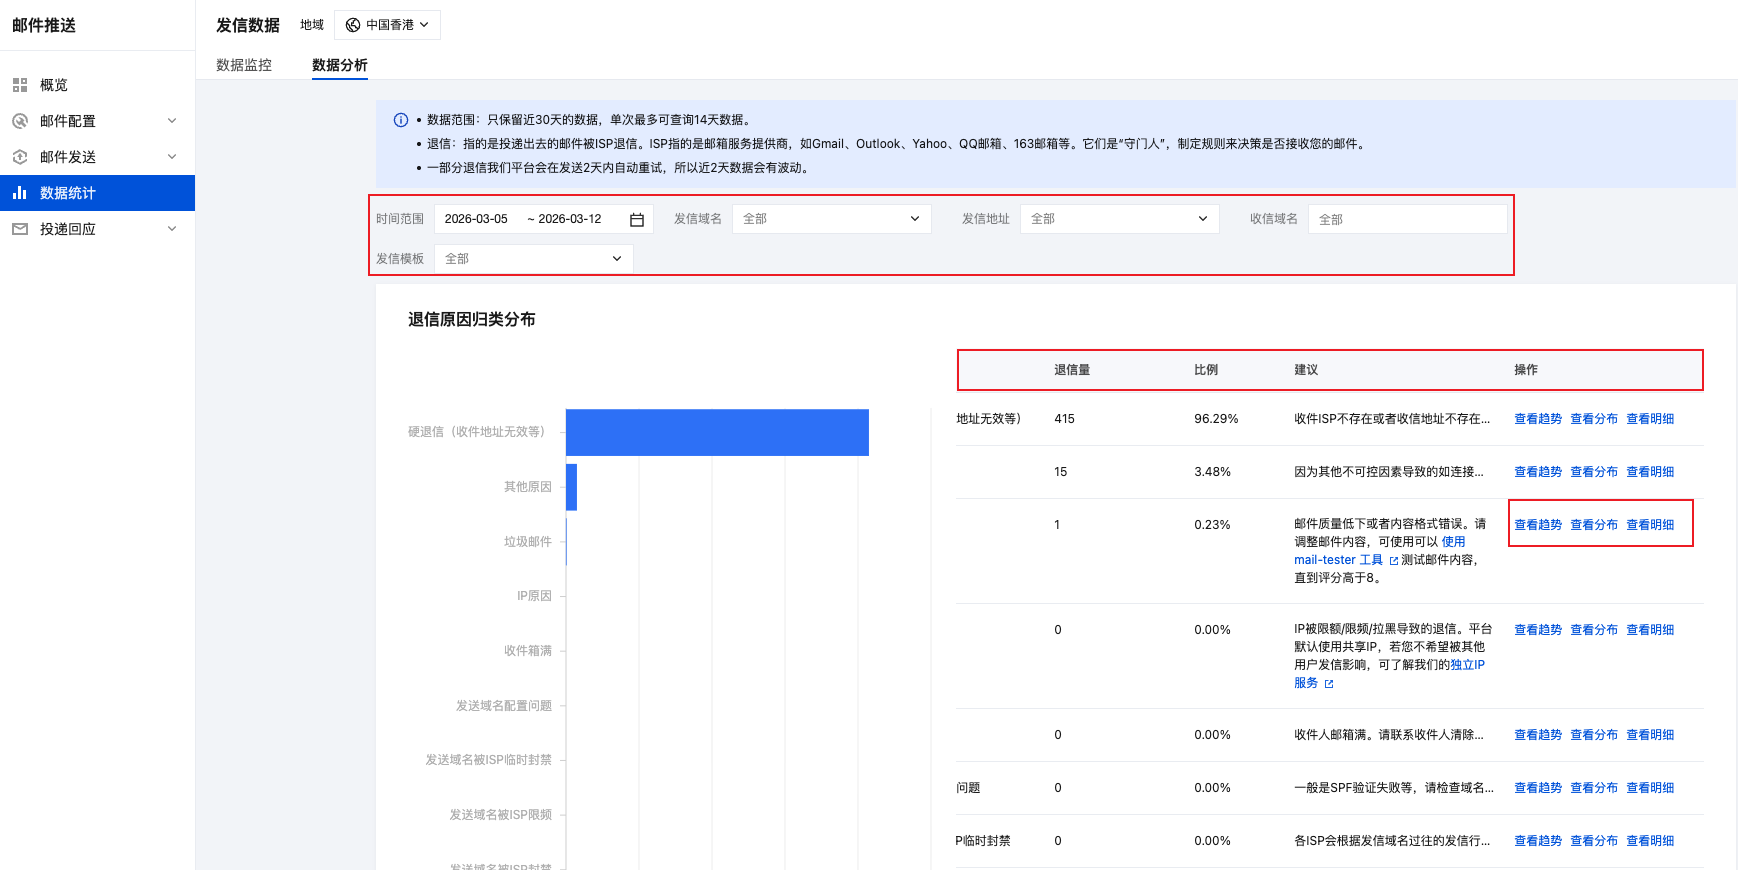Image resolution: width=1738 pixels, height=870 pixels.
Task: Open the calendar icon in date range
Action: pos(637,219)
